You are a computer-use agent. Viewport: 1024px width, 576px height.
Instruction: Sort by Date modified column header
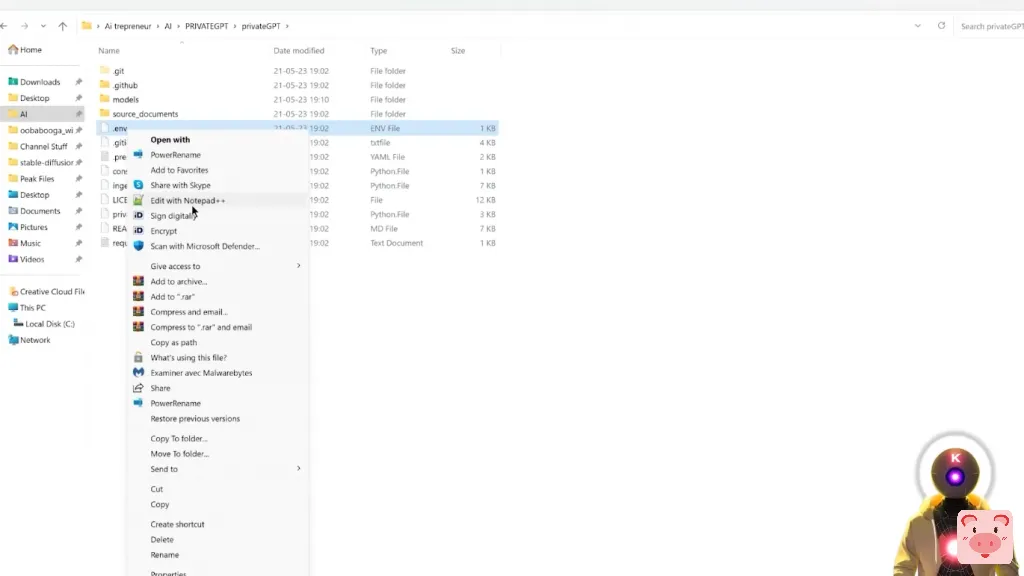[x=298, y=50]
